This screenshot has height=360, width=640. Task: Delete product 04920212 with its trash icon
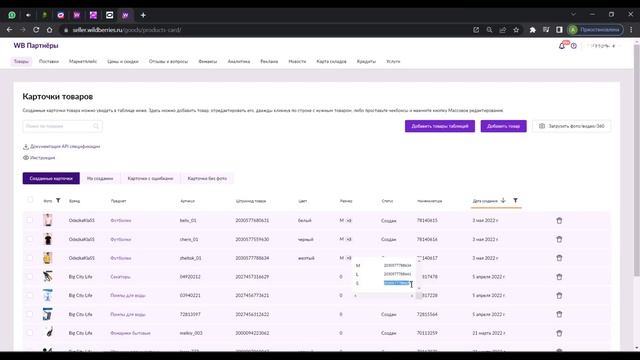559,277
